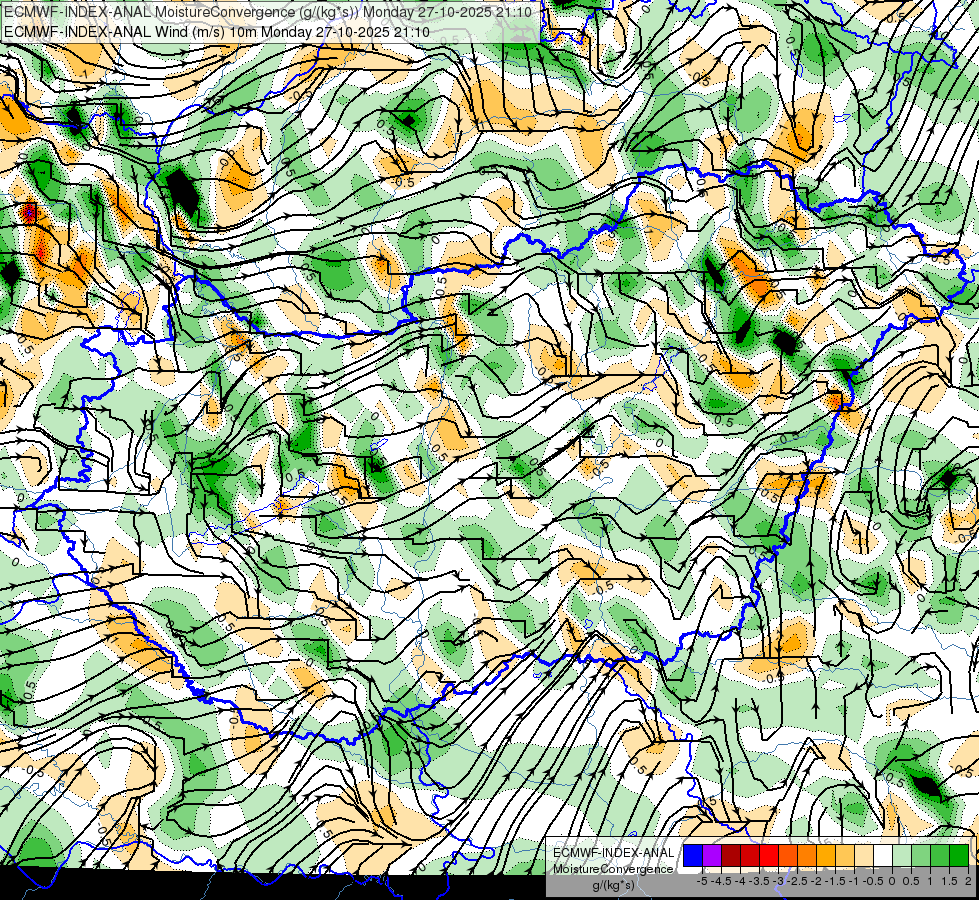Click the -5 tick value on the legend
The height and width of the screenshot is (900, 979).
click(x=702, y=881)
